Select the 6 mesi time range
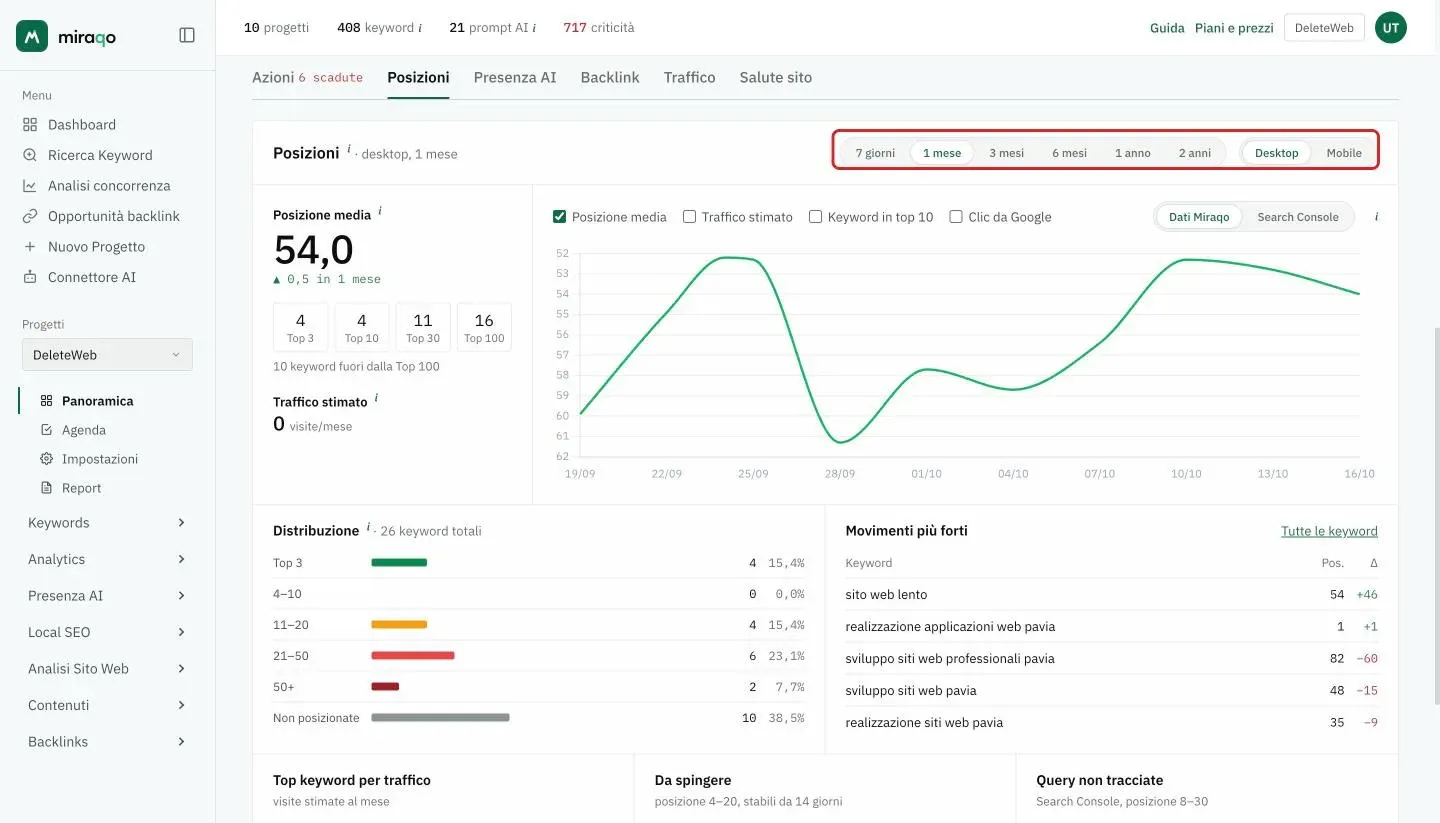Image resolution: width=1440 pixels, height=823 pixels. click(x=1069, y=153)
